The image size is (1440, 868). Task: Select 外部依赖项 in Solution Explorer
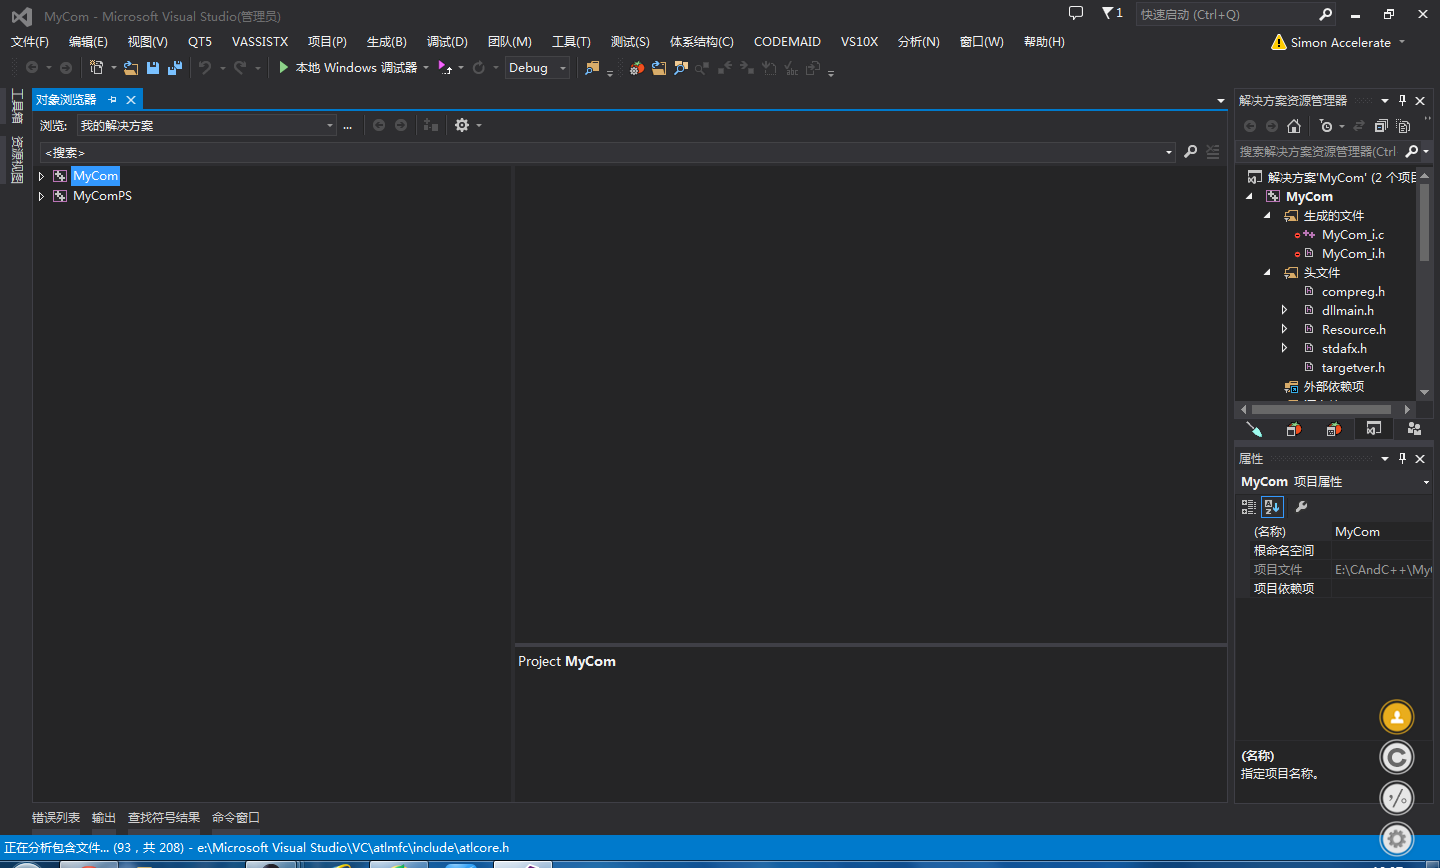pos(1333,387)
